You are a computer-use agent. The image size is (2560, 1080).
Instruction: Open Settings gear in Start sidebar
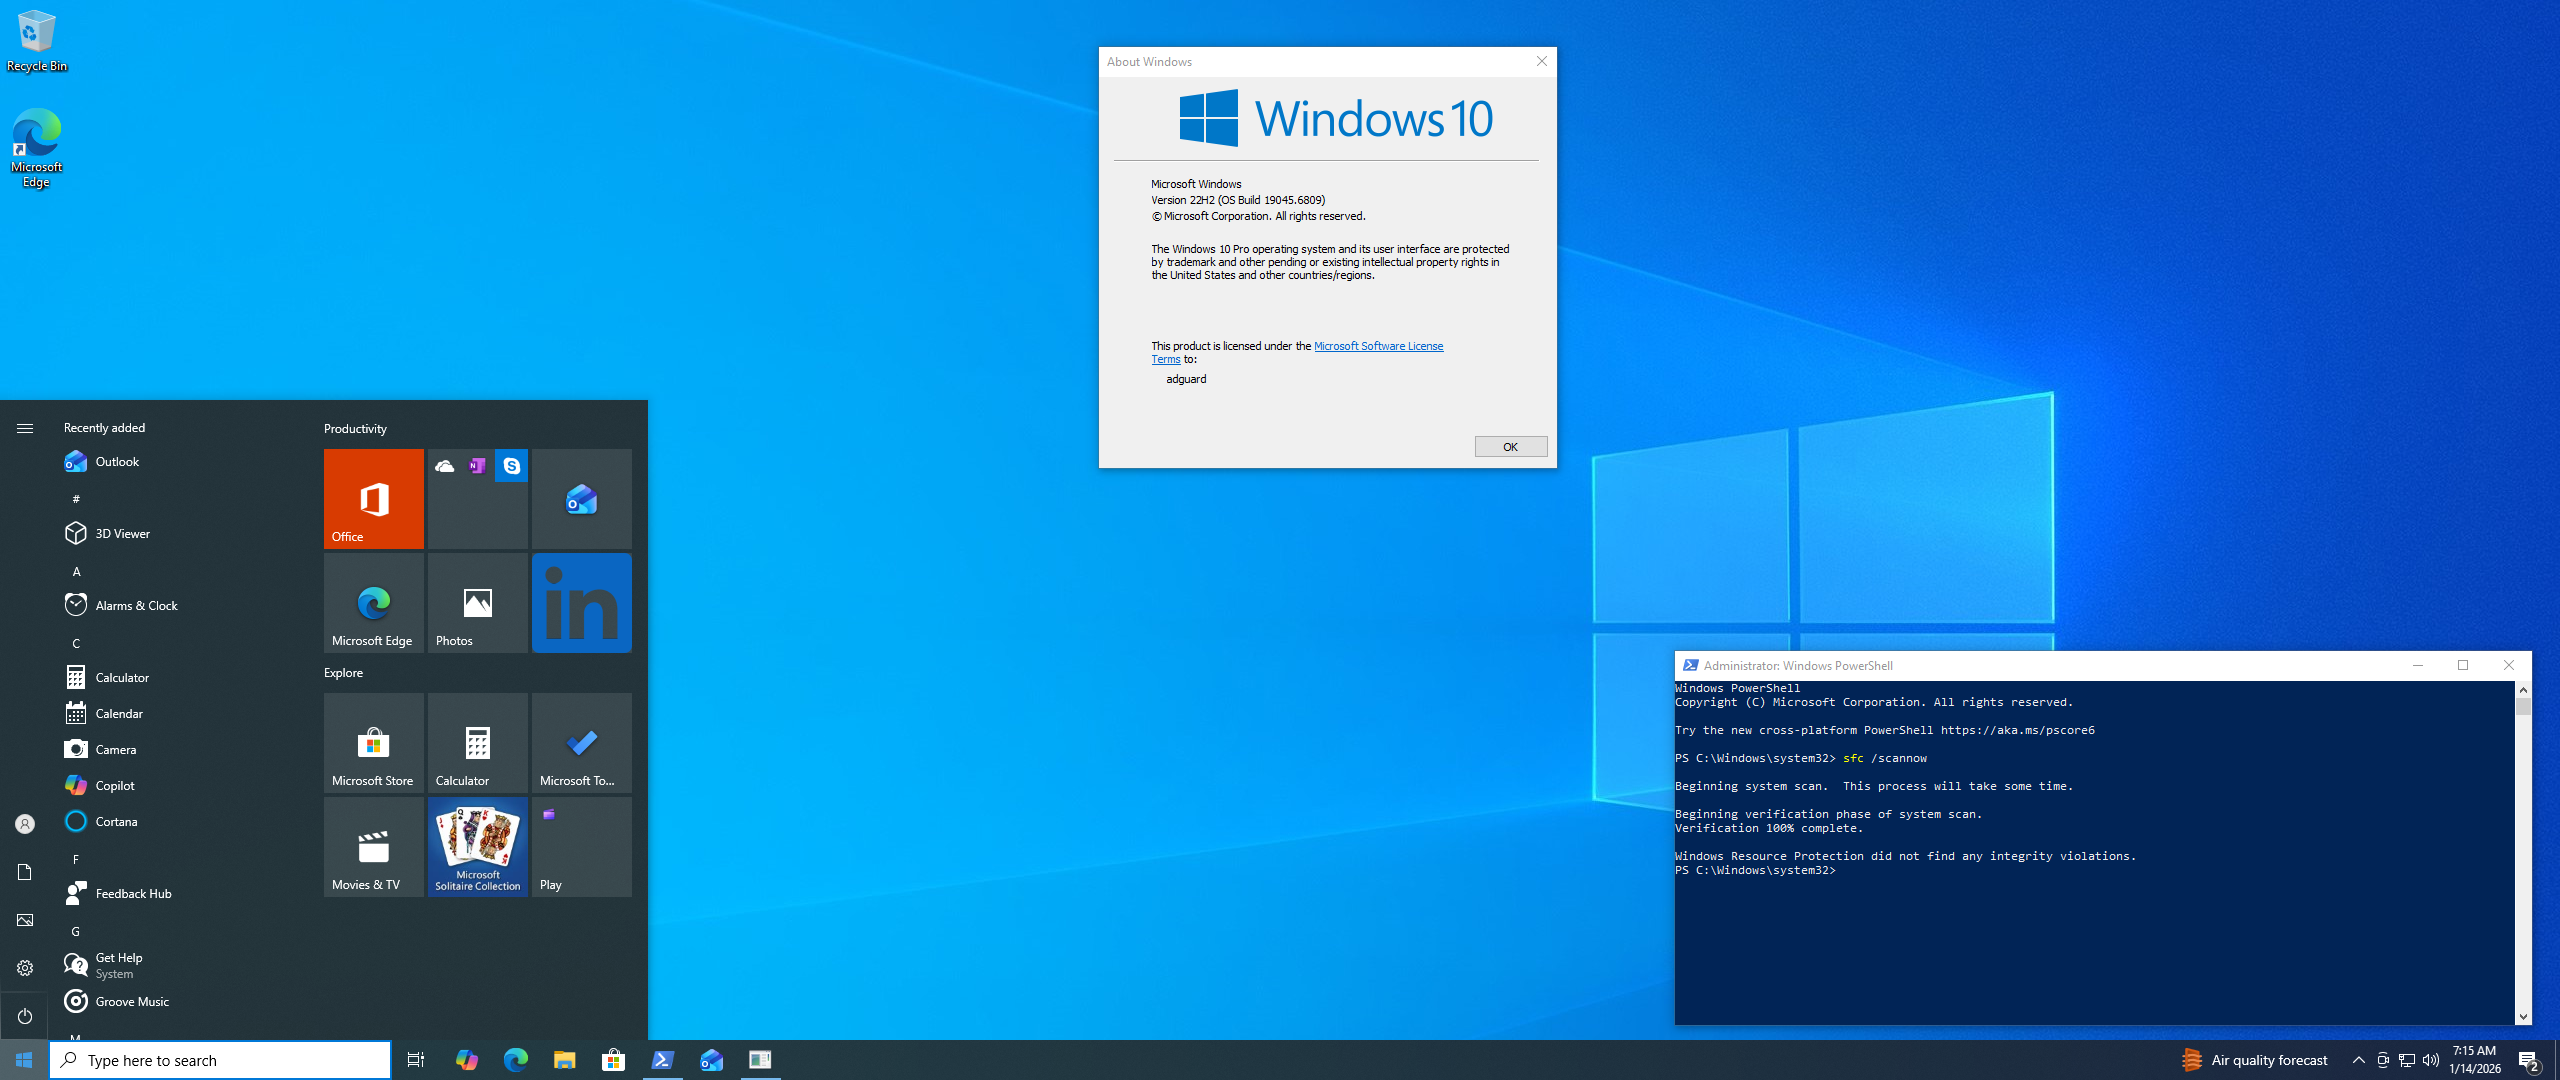pos(25,967)
